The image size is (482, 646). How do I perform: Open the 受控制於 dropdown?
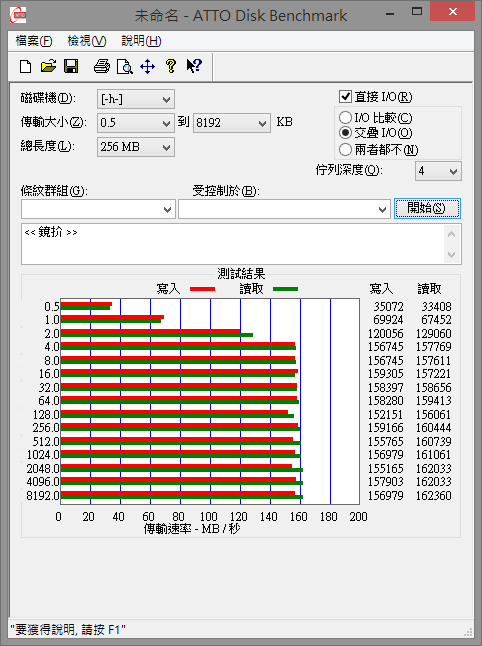click(284, 209)
